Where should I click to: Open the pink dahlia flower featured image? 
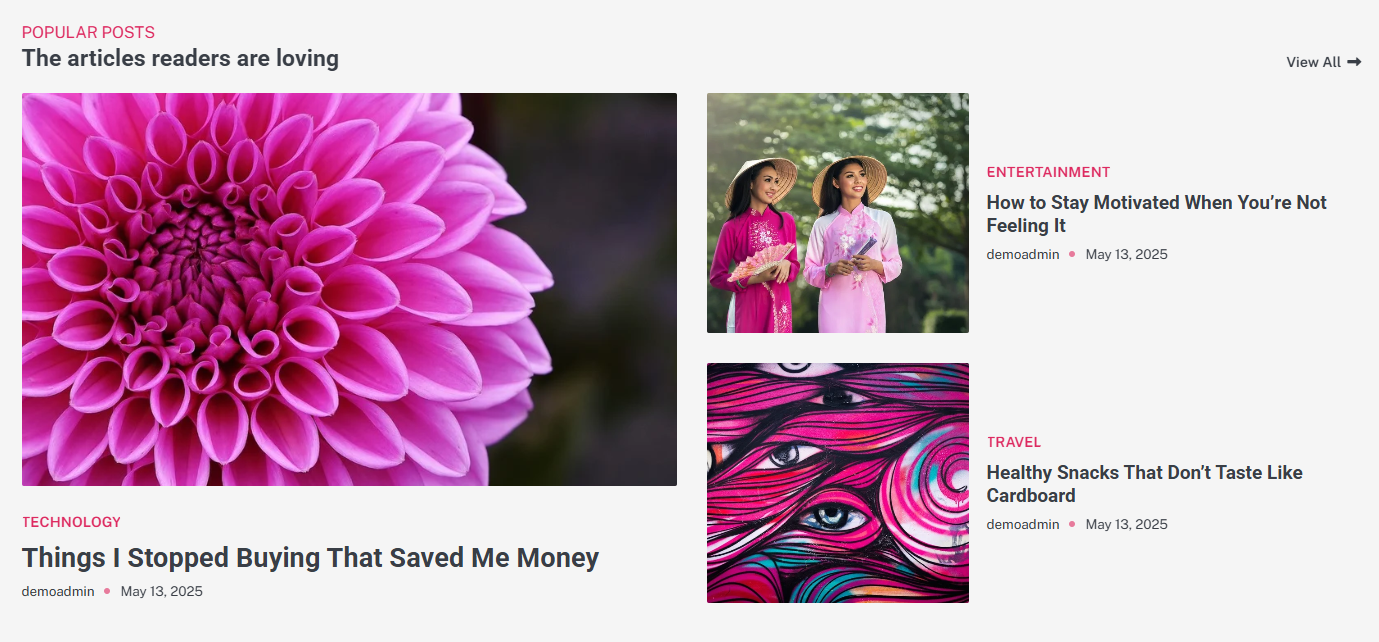pyautogui.click(x=349, y=289)
